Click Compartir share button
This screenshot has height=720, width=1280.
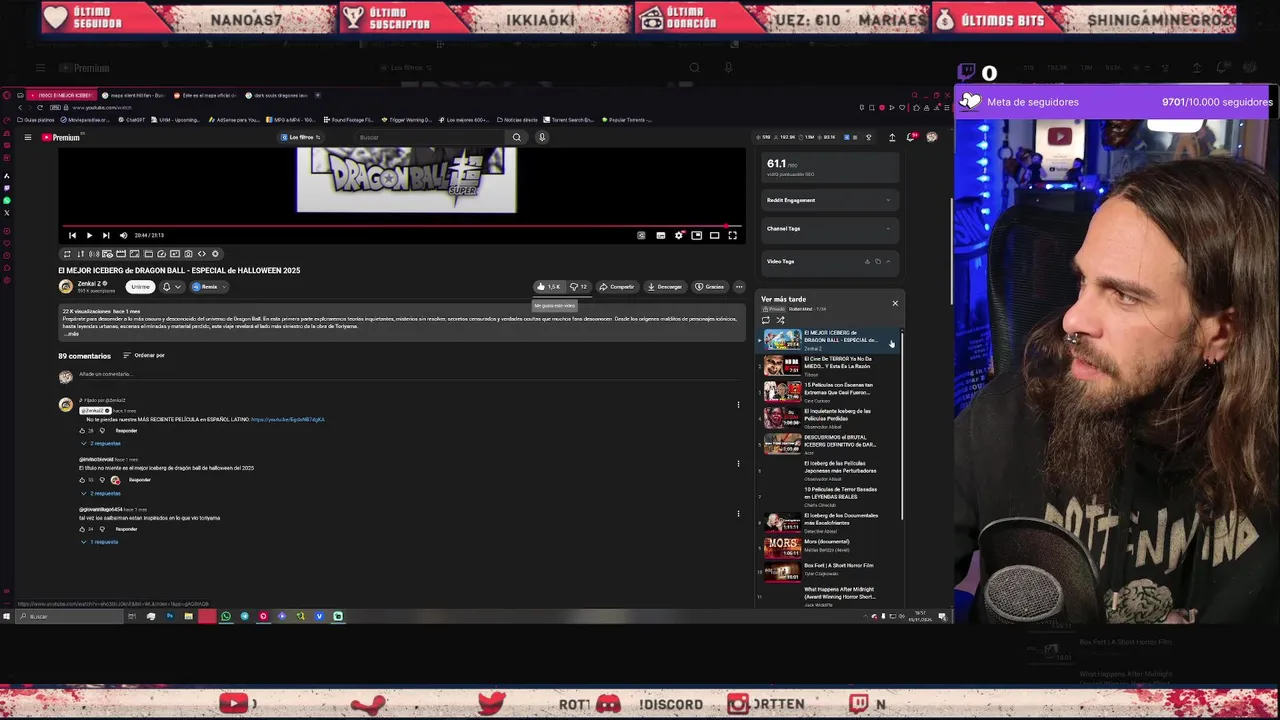pyautogui.click(x=617, y=287)
